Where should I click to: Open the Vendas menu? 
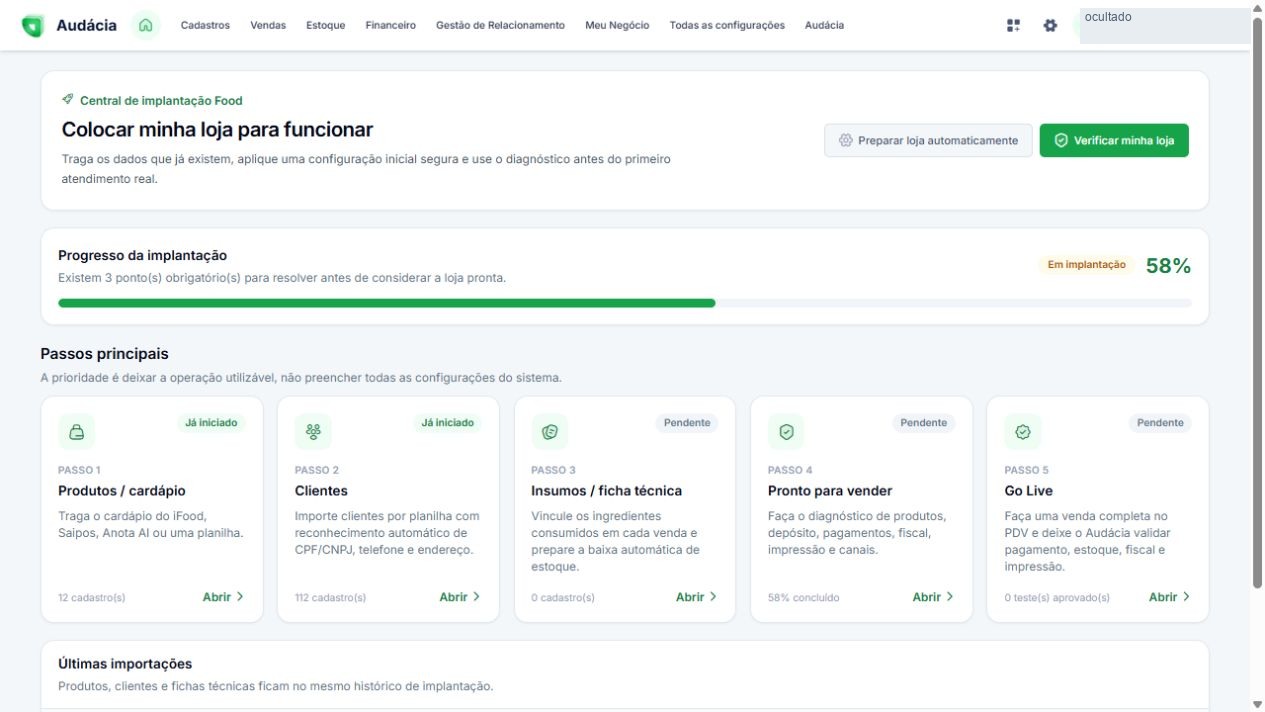coord(268,26)
